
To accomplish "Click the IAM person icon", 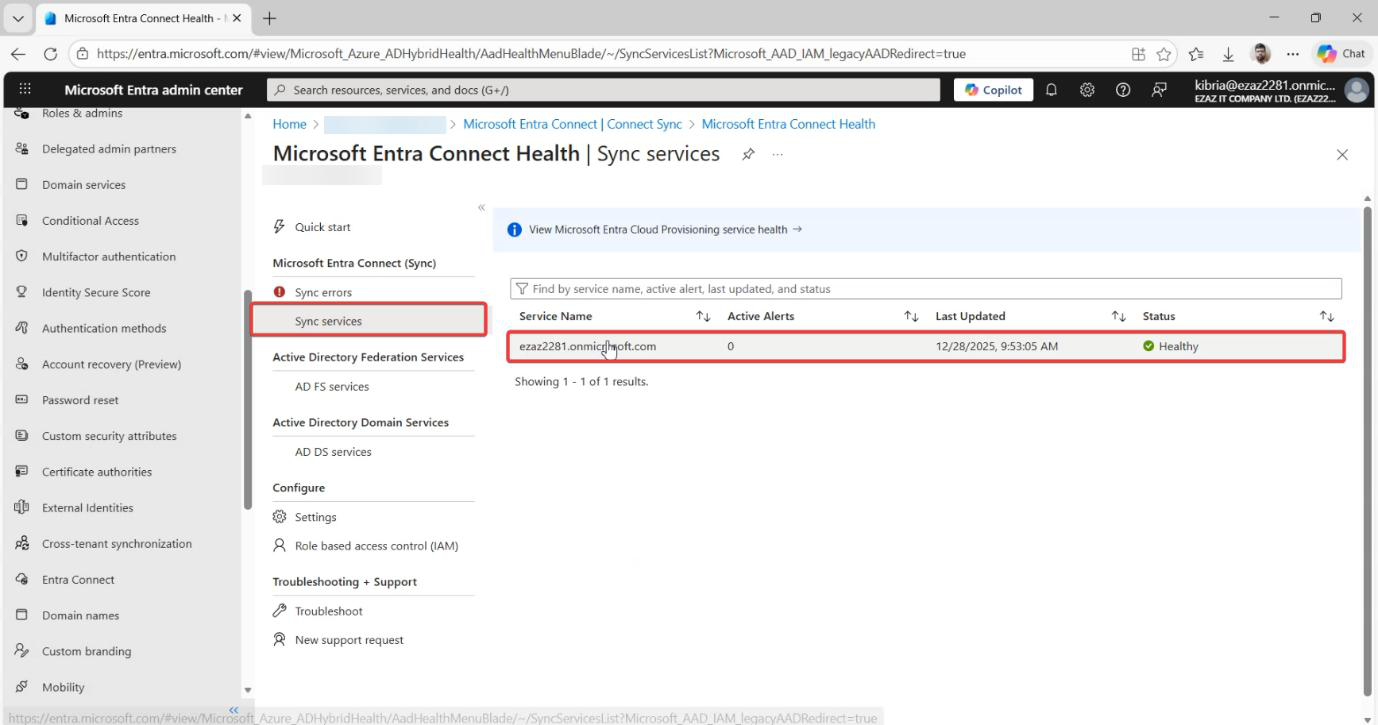I will click(279, 546).
